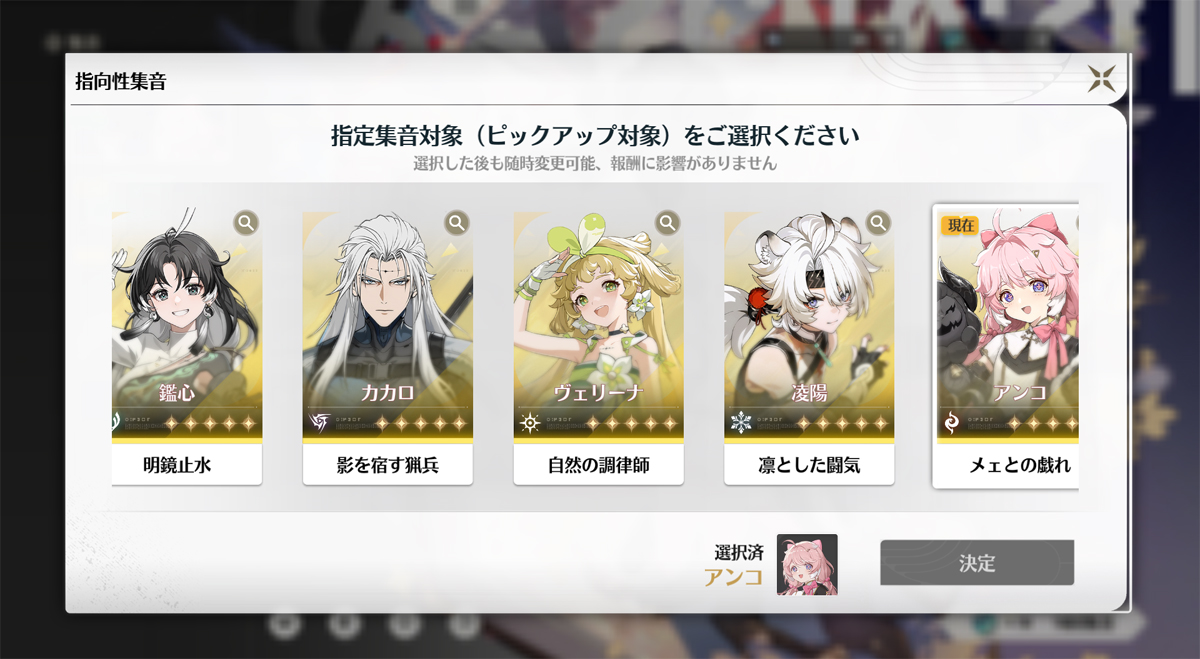Open magnifier details for カカロ card
1200x659 pixels.
457,222
